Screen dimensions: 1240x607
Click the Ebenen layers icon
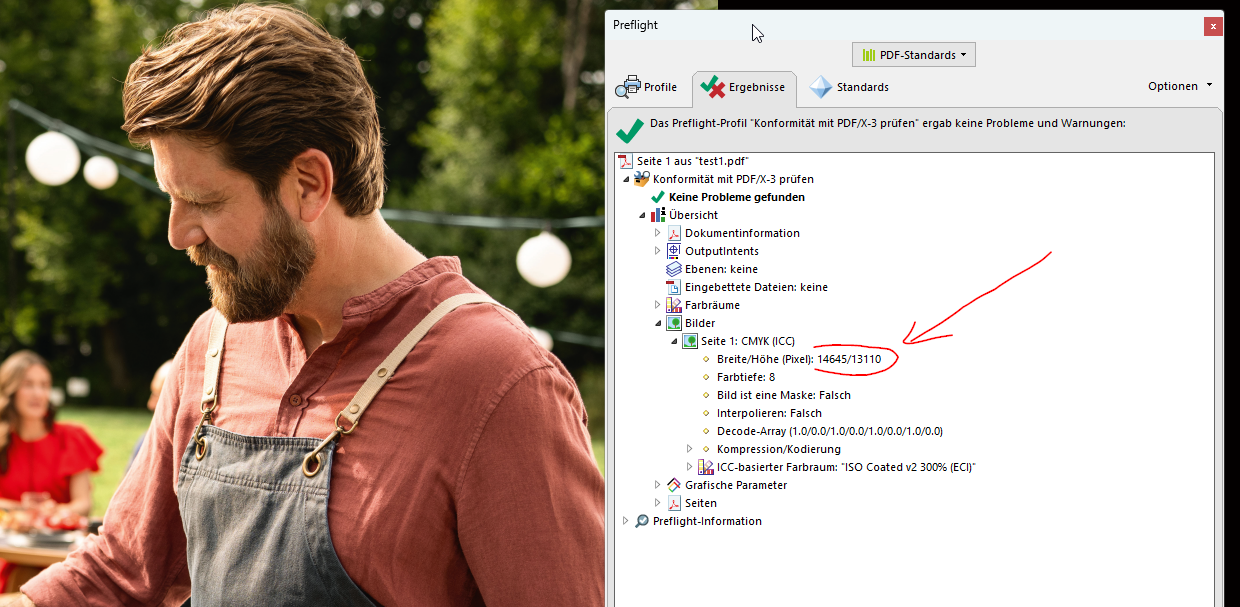[x=674, y=269]
